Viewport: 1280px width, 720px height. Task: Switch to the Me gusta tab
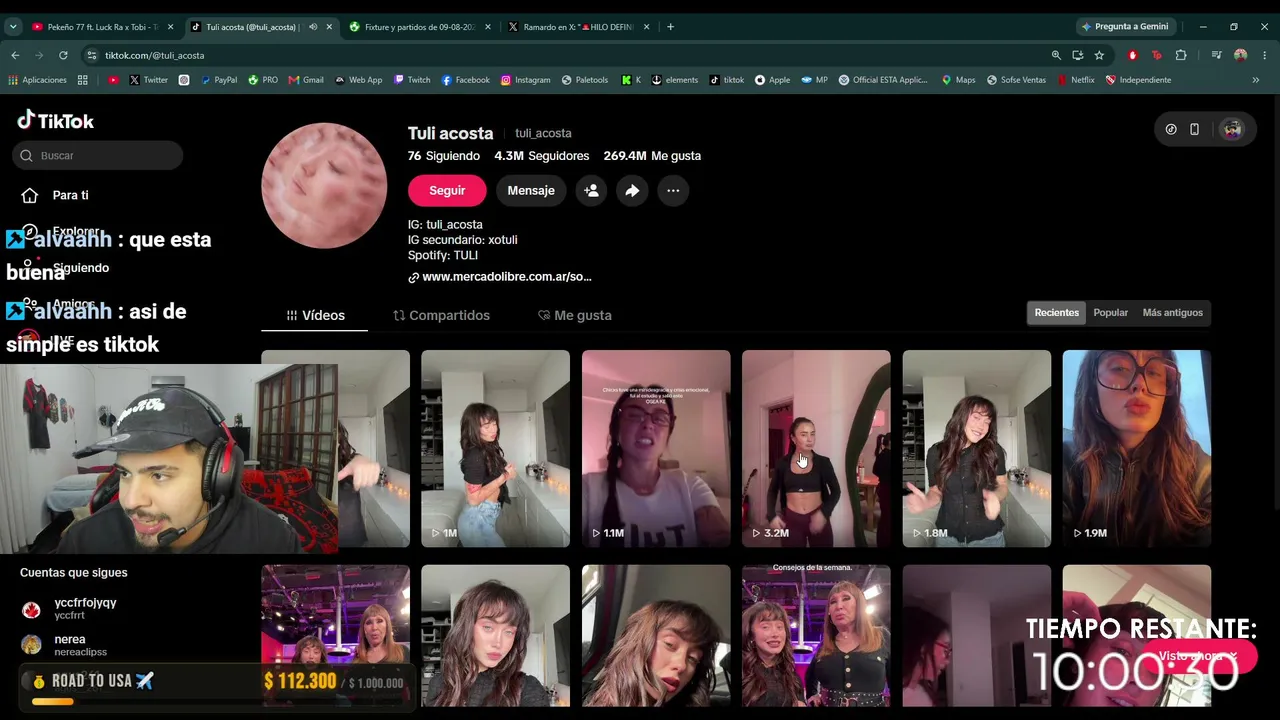(575, 315)
